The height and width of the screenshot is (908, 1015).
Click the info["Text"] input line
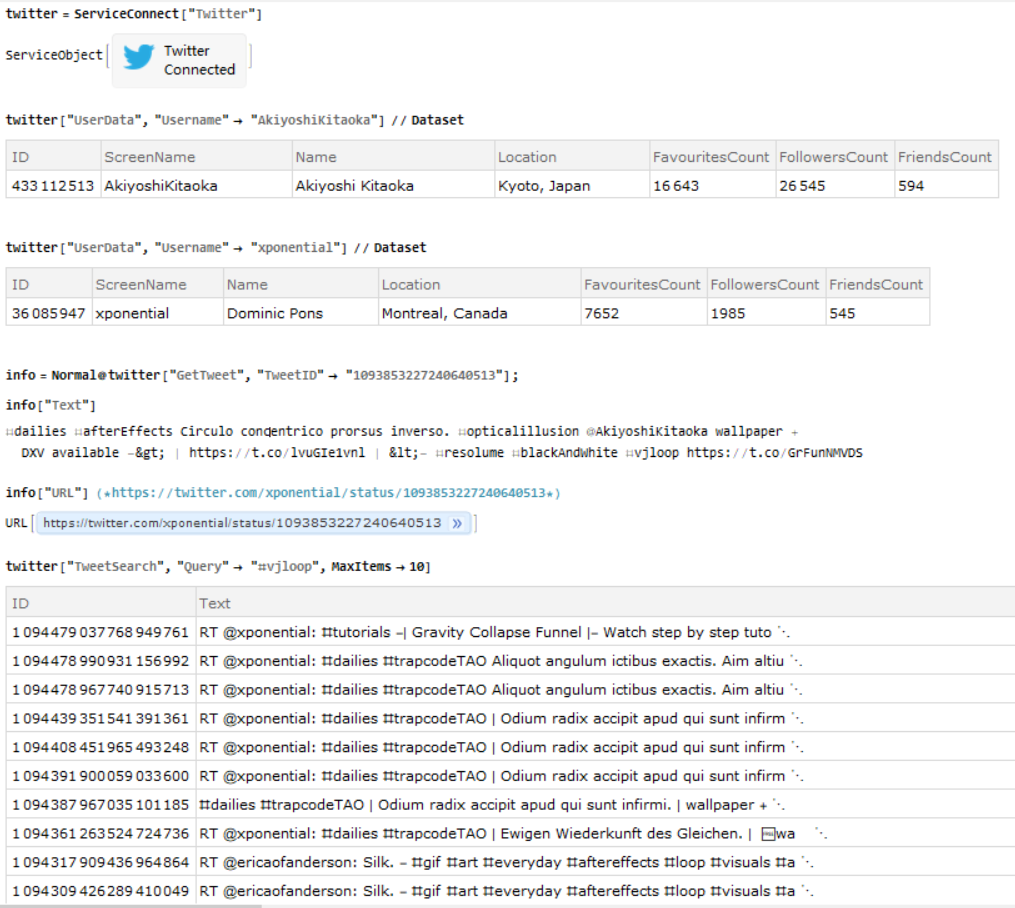point(50,405)
